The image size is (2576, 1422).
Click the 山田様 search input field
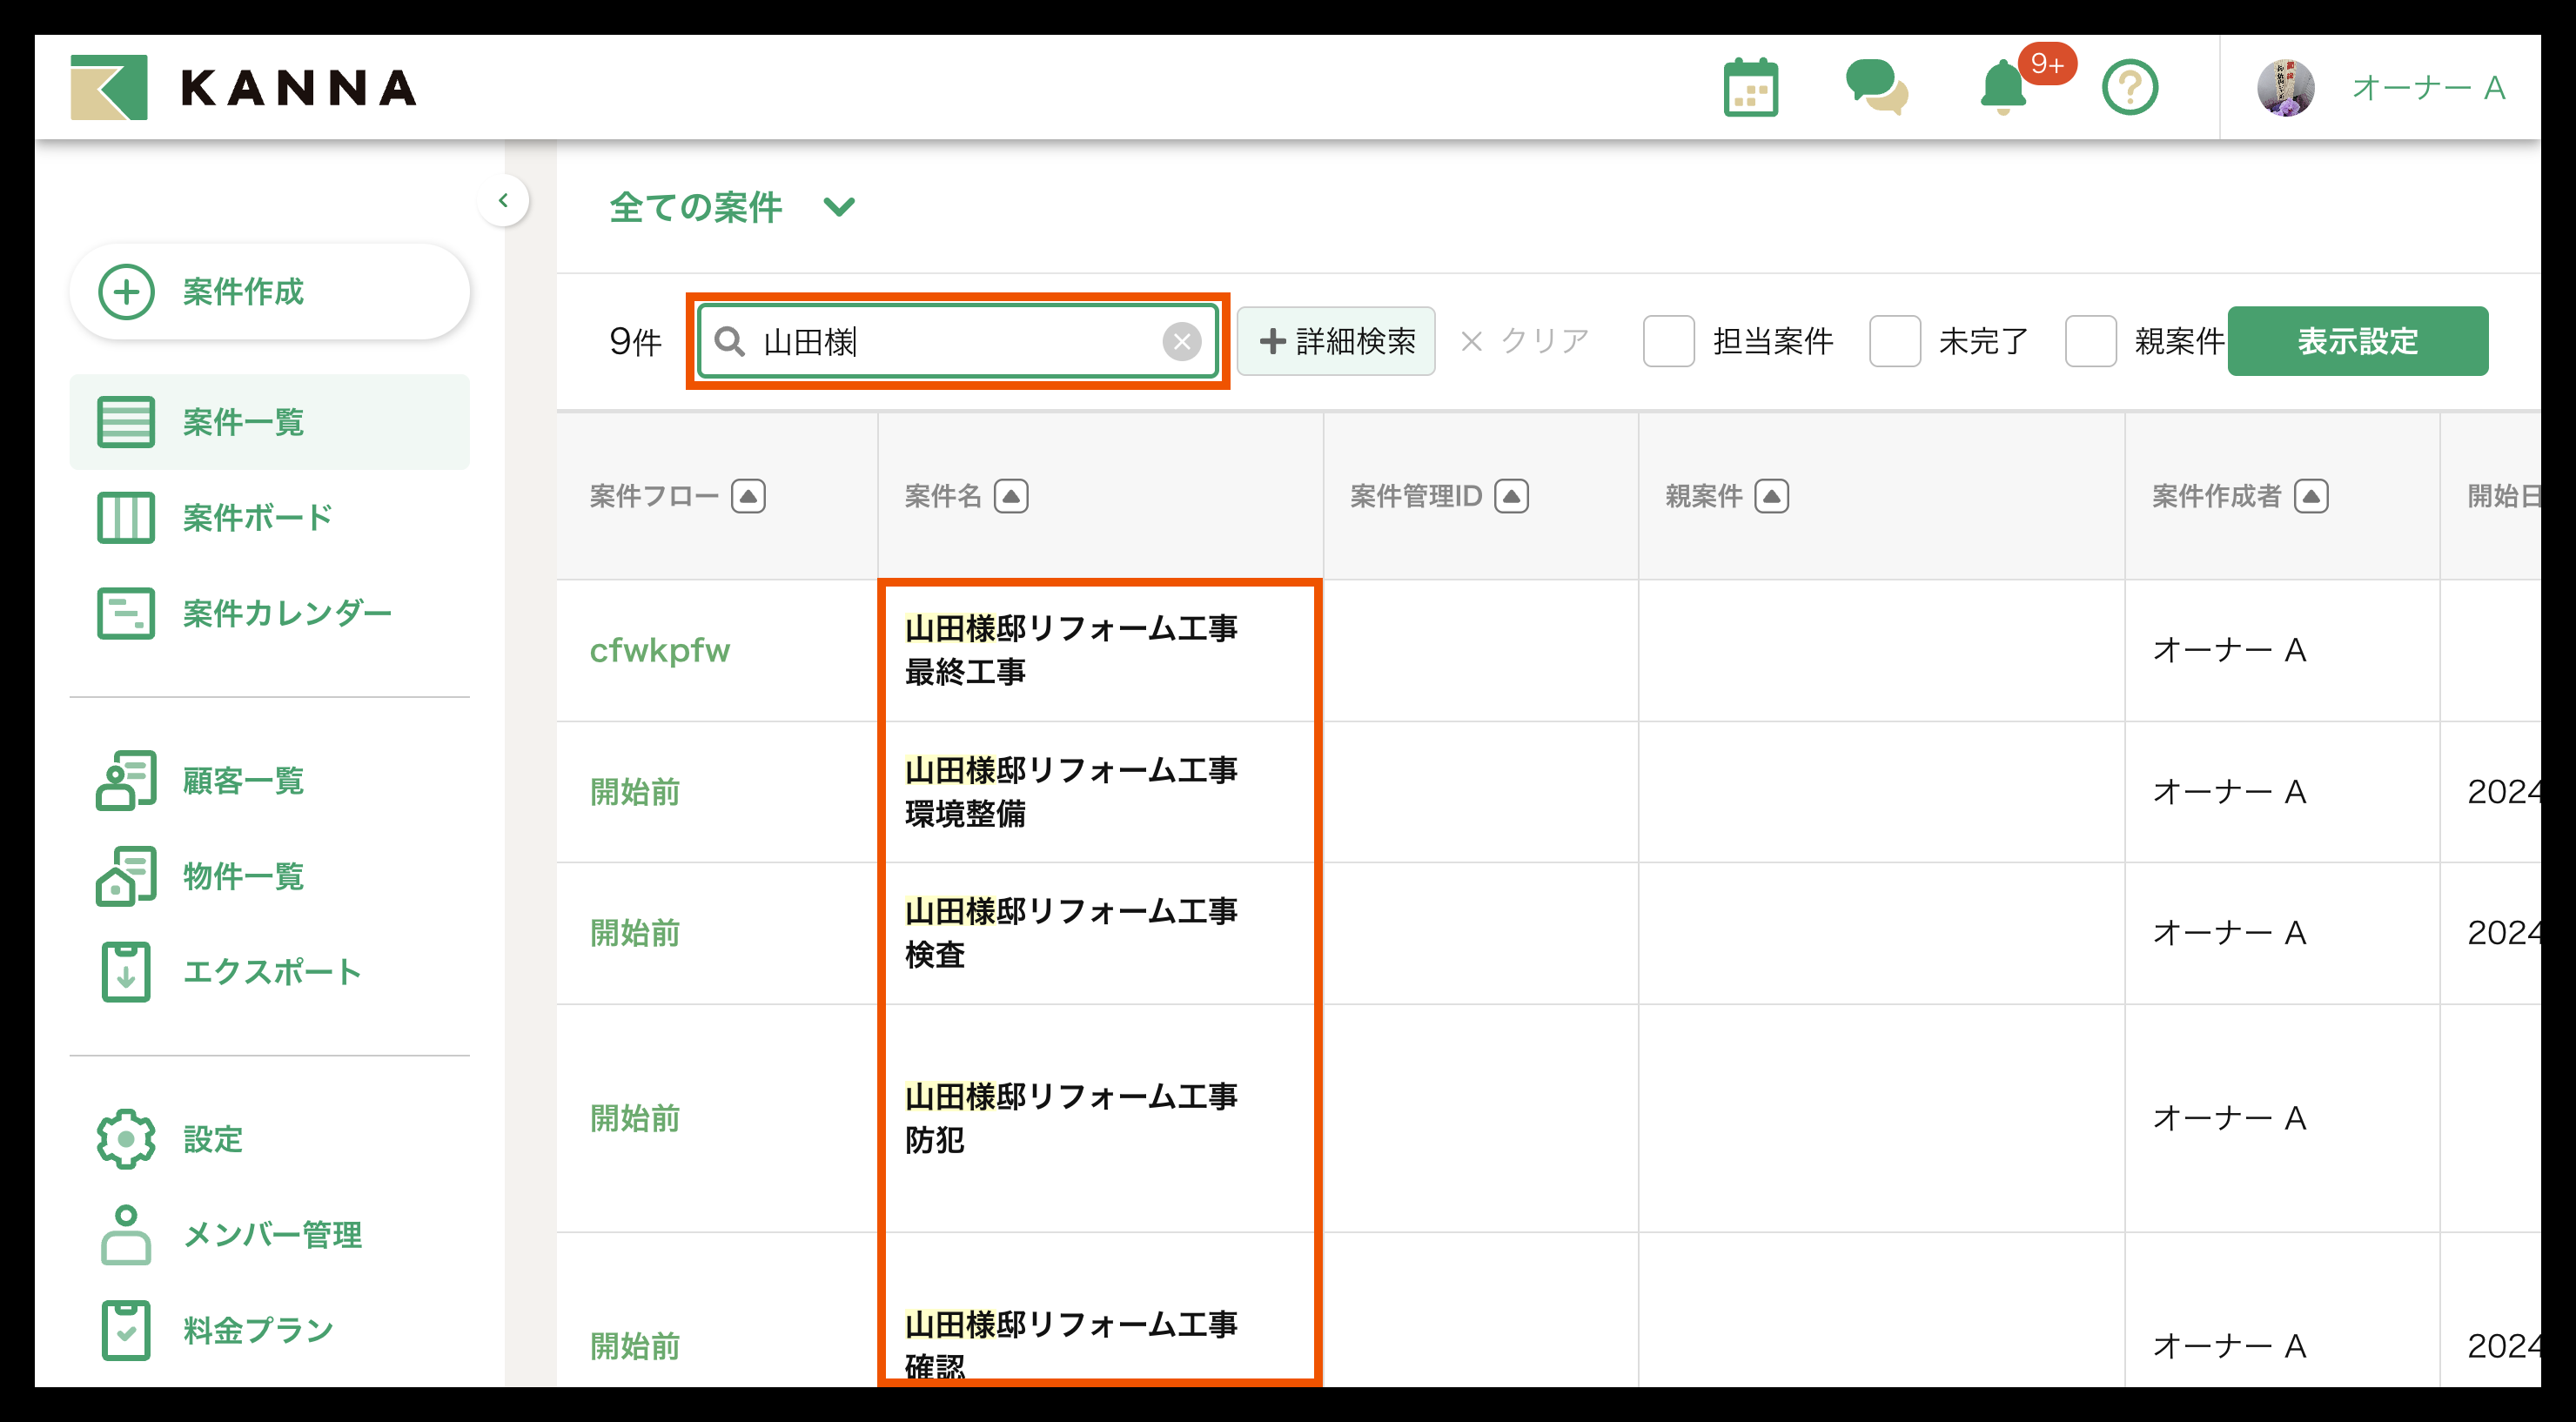pos(950,342)
